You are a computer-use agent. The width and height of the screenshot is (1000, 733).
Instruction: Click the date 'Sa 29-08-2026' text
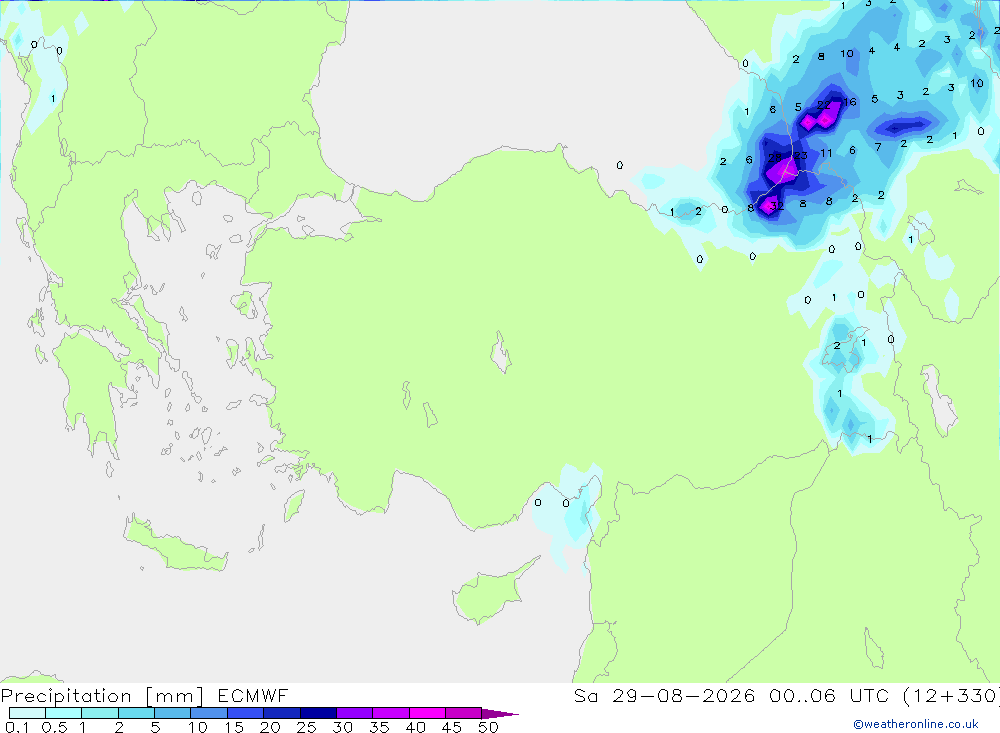664,696
